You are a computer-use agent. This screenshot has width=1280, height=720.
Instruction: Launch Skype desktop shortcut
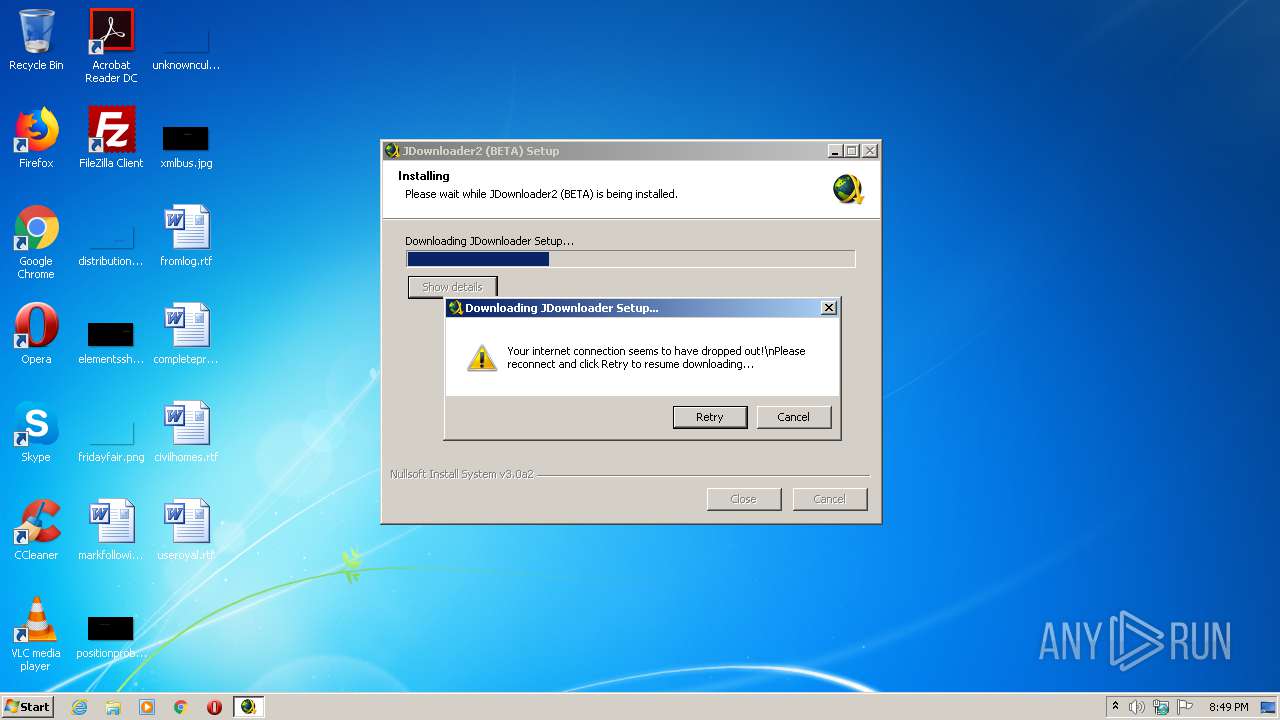(36, 432)
